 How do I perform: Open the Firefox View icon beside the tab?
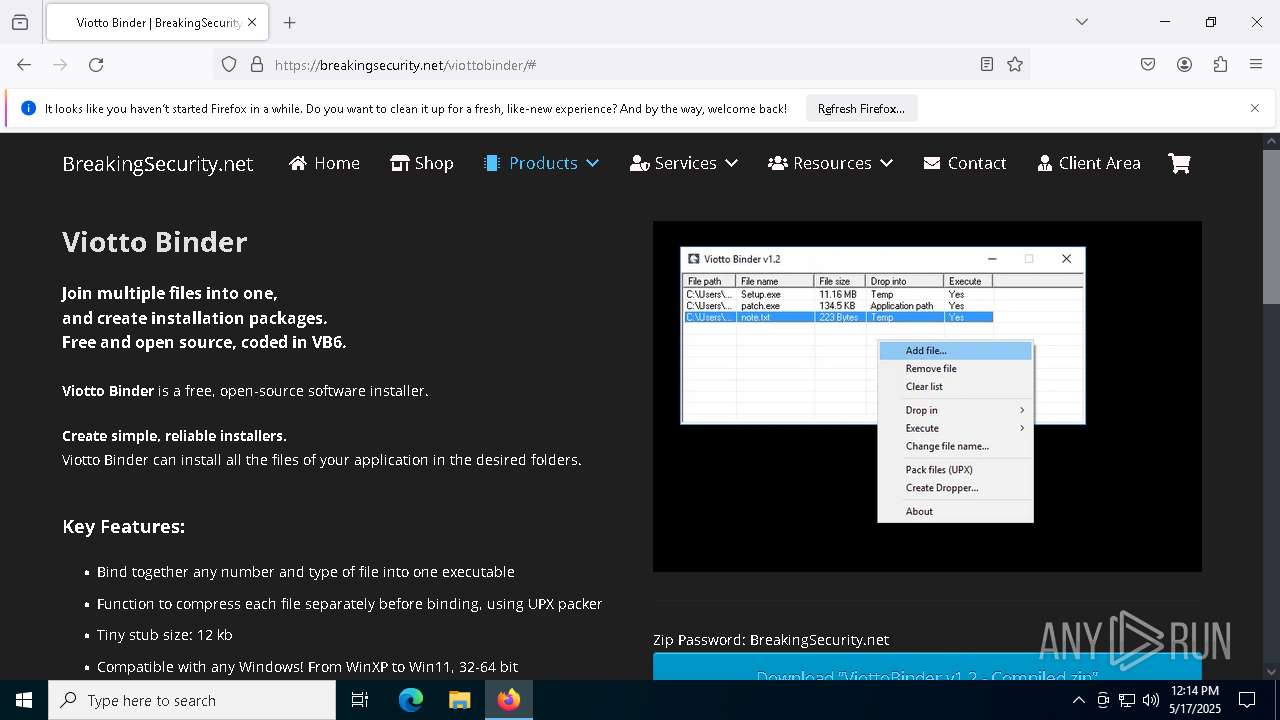(20, 22)
